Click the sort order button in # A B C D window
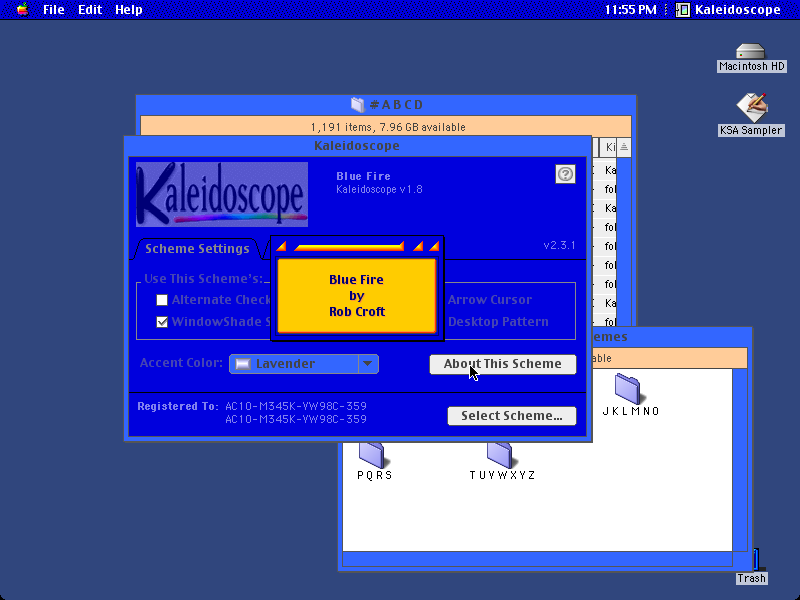Viewport: 800px width, 600px height. click(x=624, y=147)
